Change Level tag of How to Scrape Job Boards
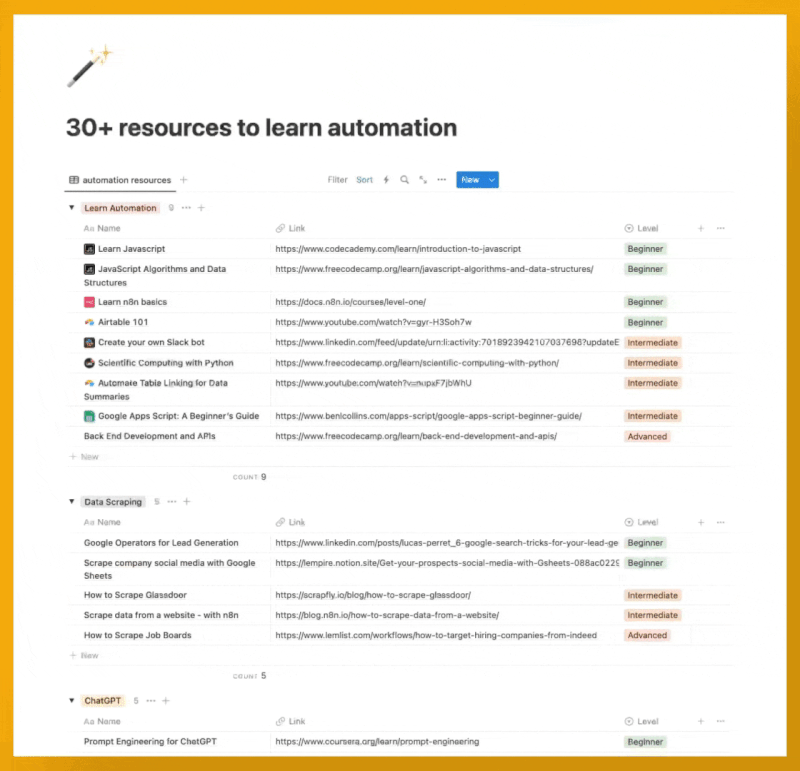This screenshot has width=800, height=771. coord(647,635)
